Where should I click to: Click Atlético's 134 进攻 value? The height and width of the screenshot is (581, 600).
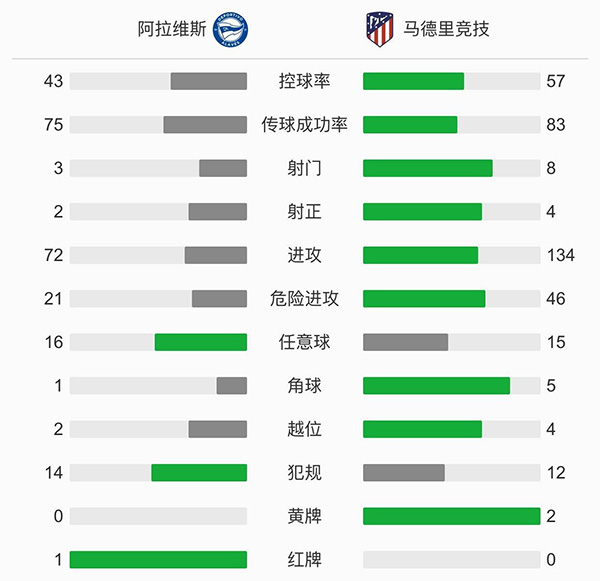(560, 255)
